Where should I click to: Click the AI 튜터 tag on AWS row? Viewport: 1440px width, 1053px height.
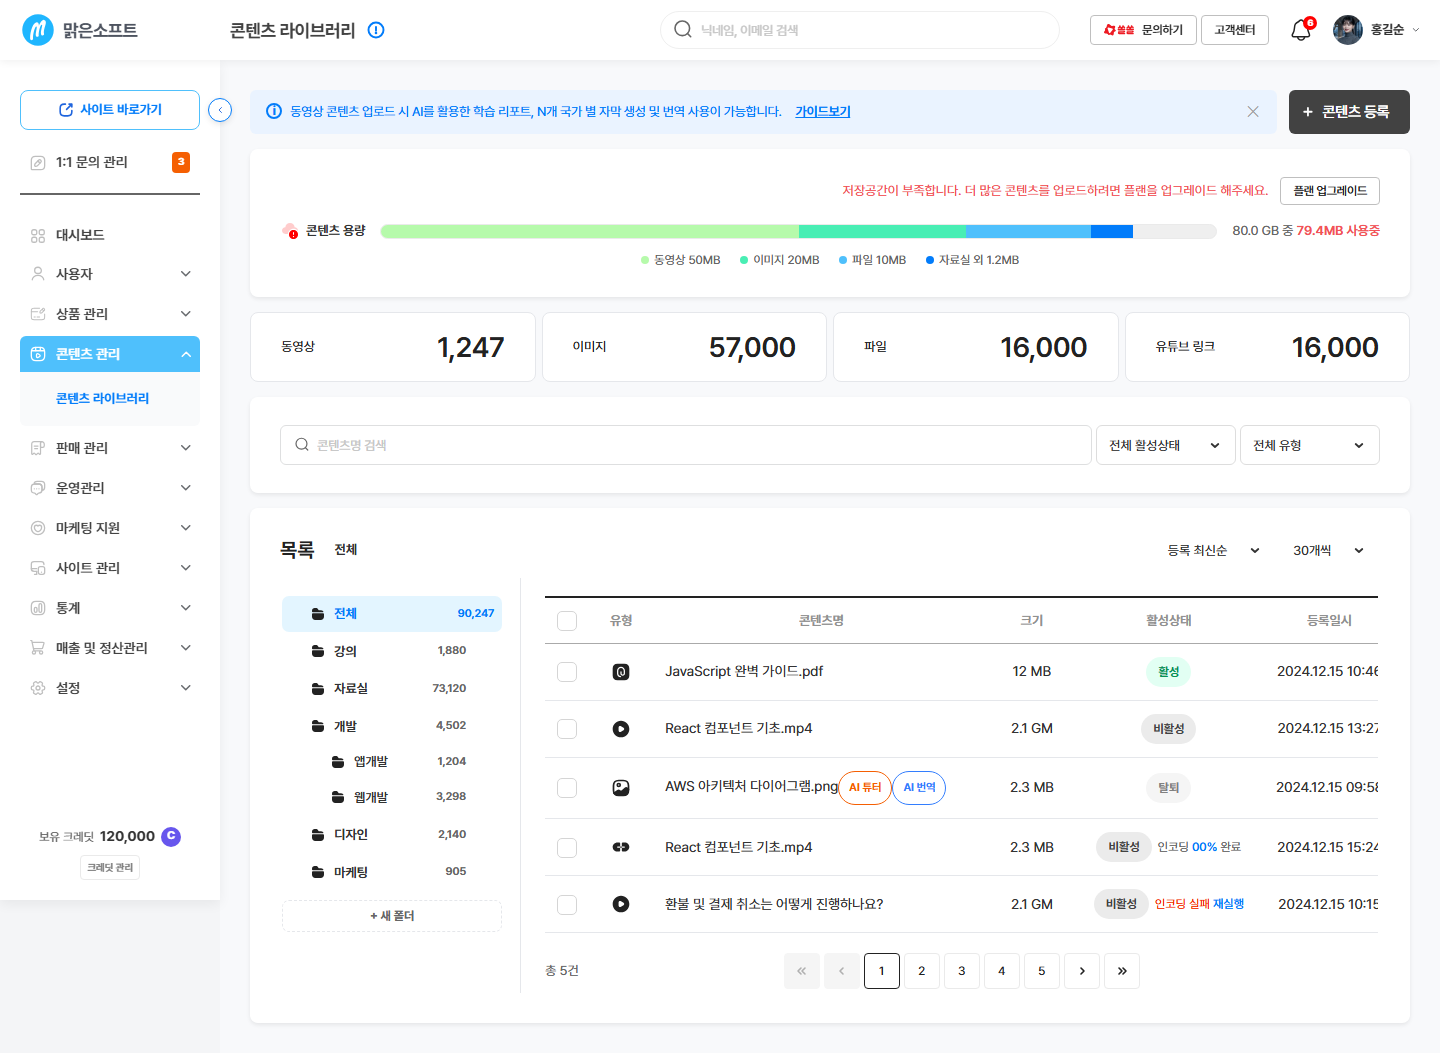[x=865, y=788]
